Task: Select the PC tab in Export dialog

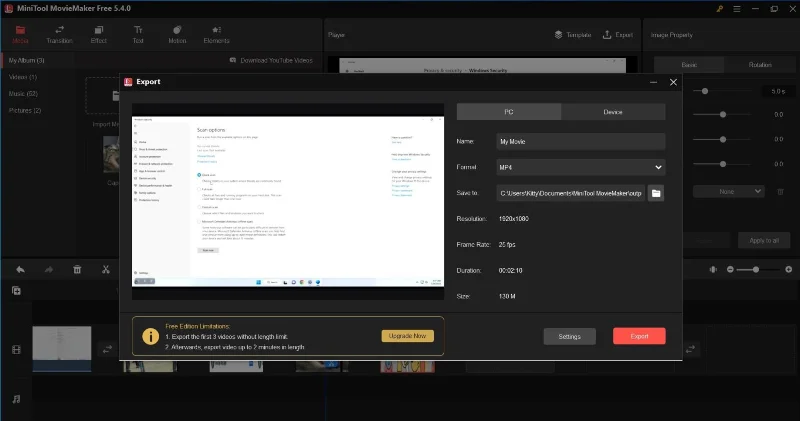Action: 509,112
